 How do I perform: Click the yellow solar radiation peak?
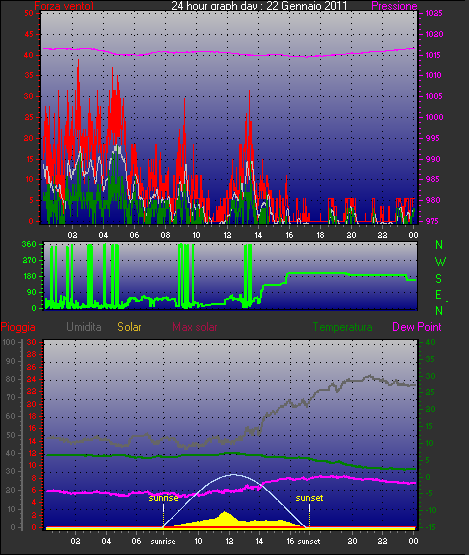point(225,513)
